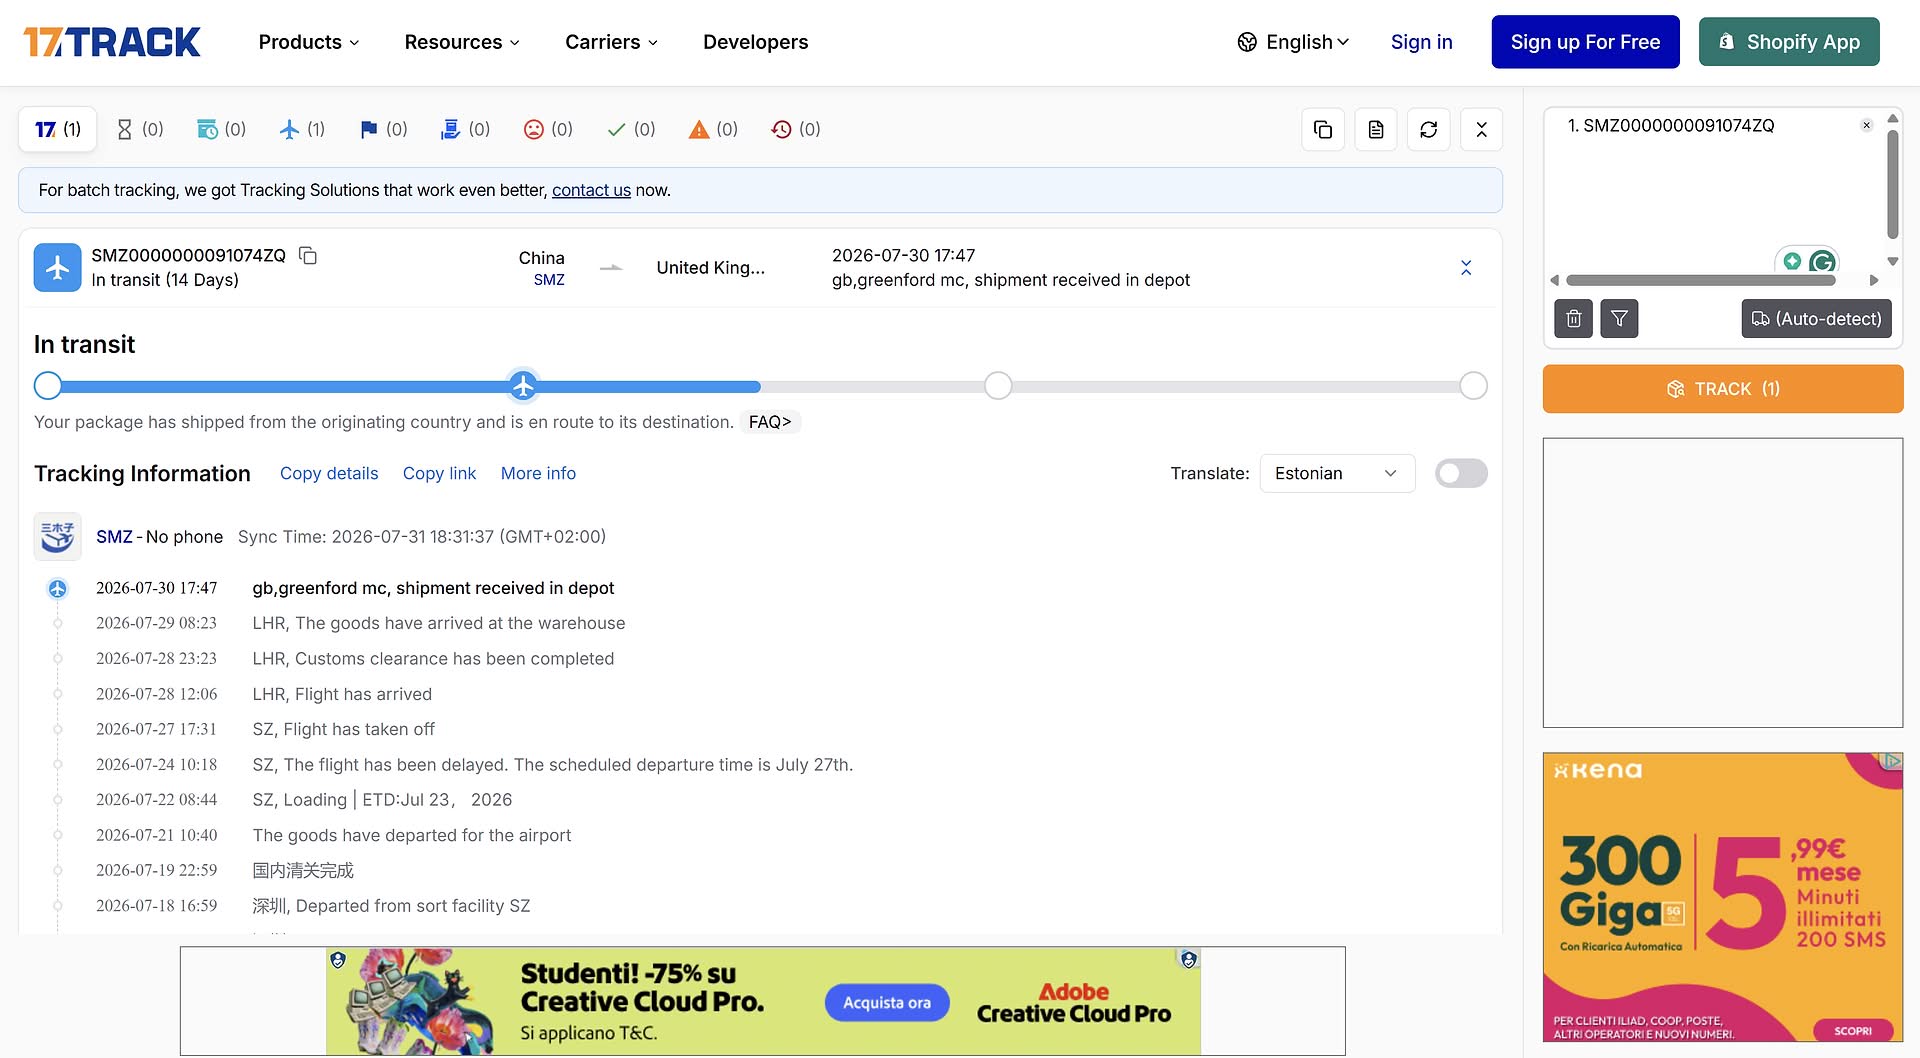The image size is (1920, 1058).
Task: Filter by Pick up flag tab
Action: click(384, 129)
